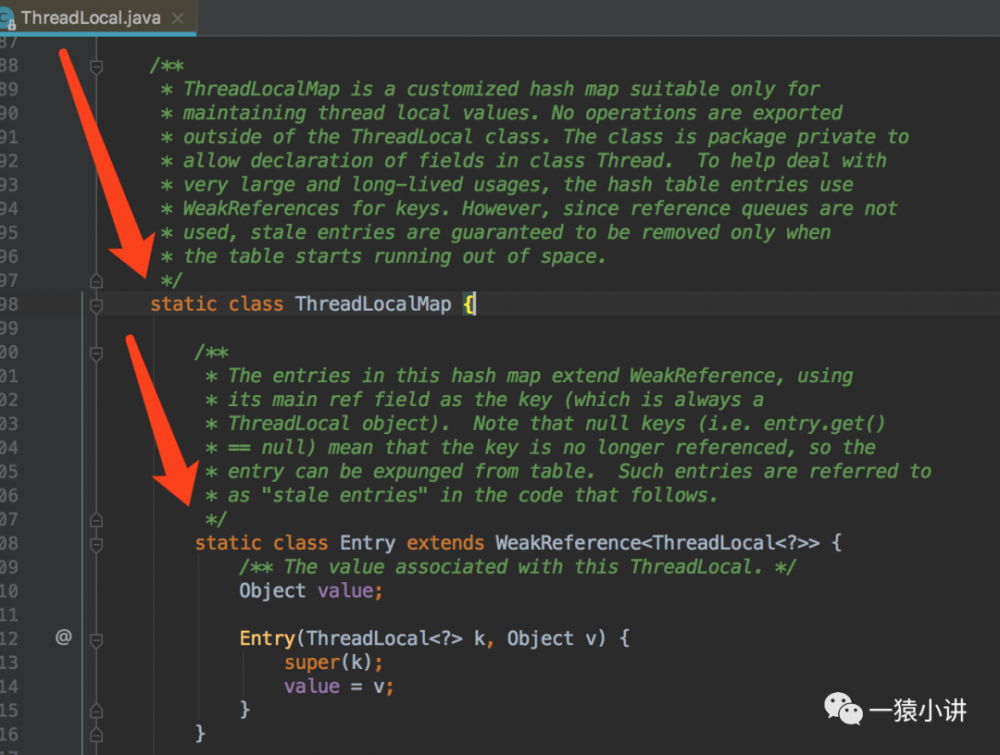Click 'WeakReference<ThreadLocal<?>>' superclass text
Image resolution: width=1000 pixels, height=755 pixels.
(658, 543)
